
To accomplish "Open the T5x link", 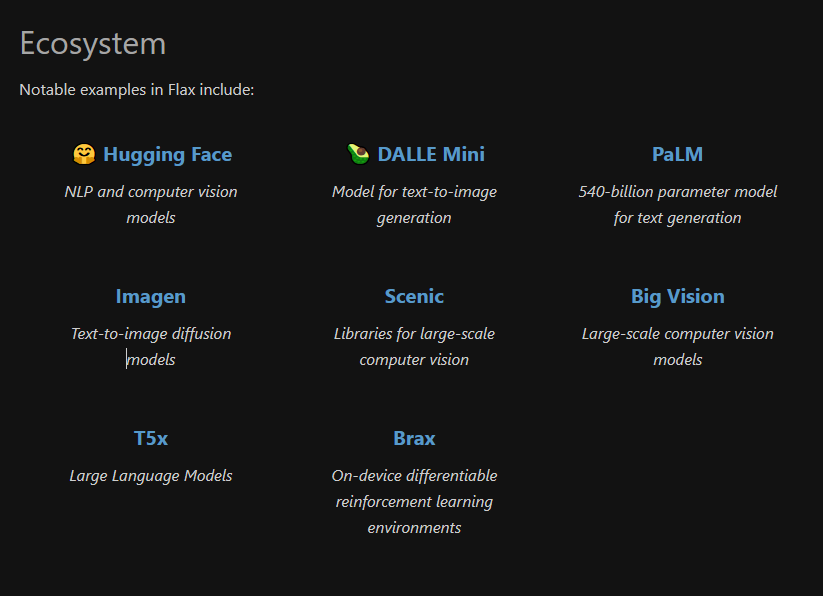I will [x=150, y=438].
